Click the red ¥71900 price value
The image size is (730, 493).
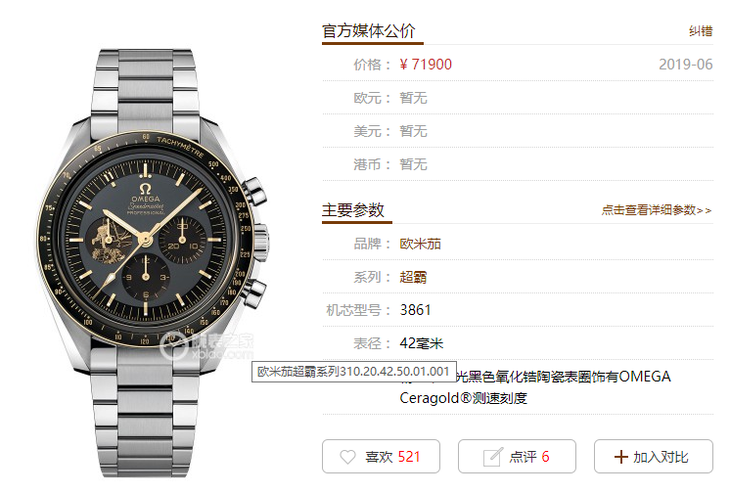(426, 64)
